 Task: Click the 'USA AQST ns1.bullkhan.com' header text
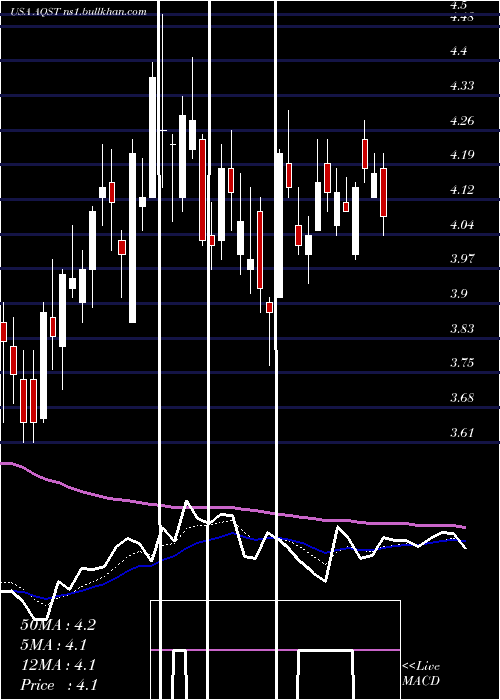click(78, 12)
